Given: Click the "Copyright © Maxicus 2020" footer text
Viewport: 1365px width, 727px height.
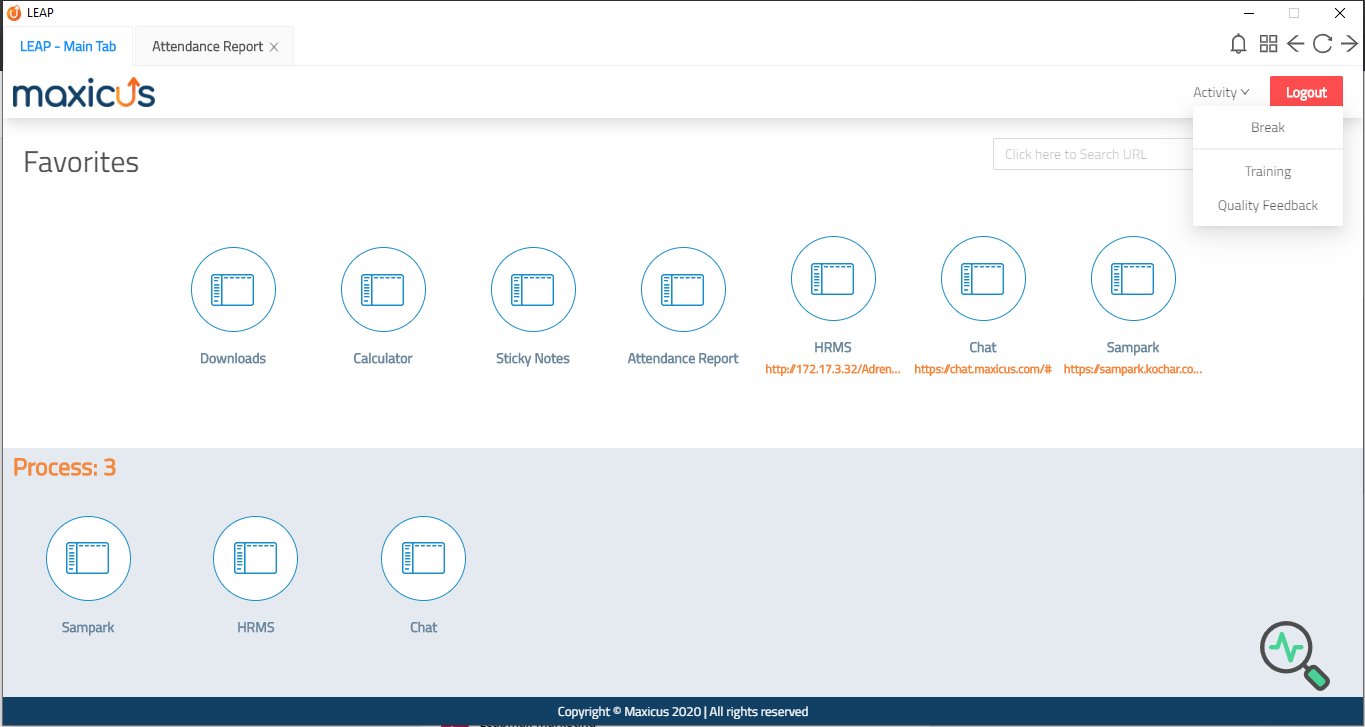Looking at the screenshot, I should (630, 712).
